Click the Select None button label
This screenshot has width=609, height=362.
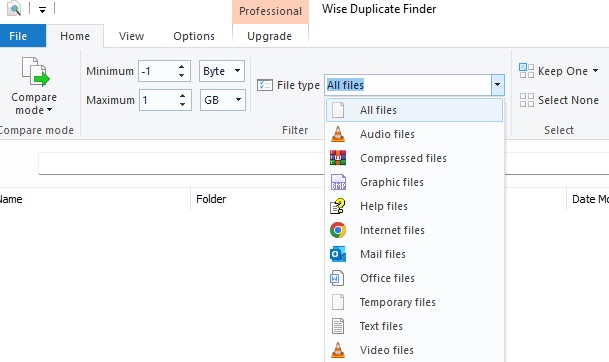tap(568, 100)
